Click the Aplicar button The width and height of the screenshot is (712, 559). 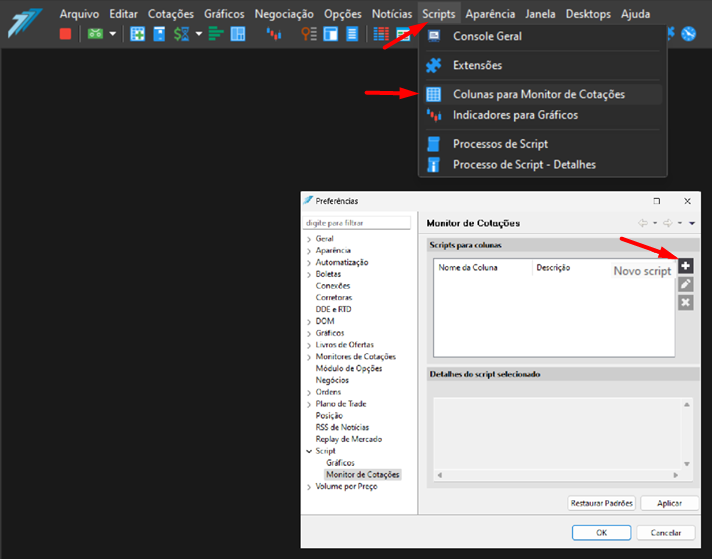pos(669,503)
